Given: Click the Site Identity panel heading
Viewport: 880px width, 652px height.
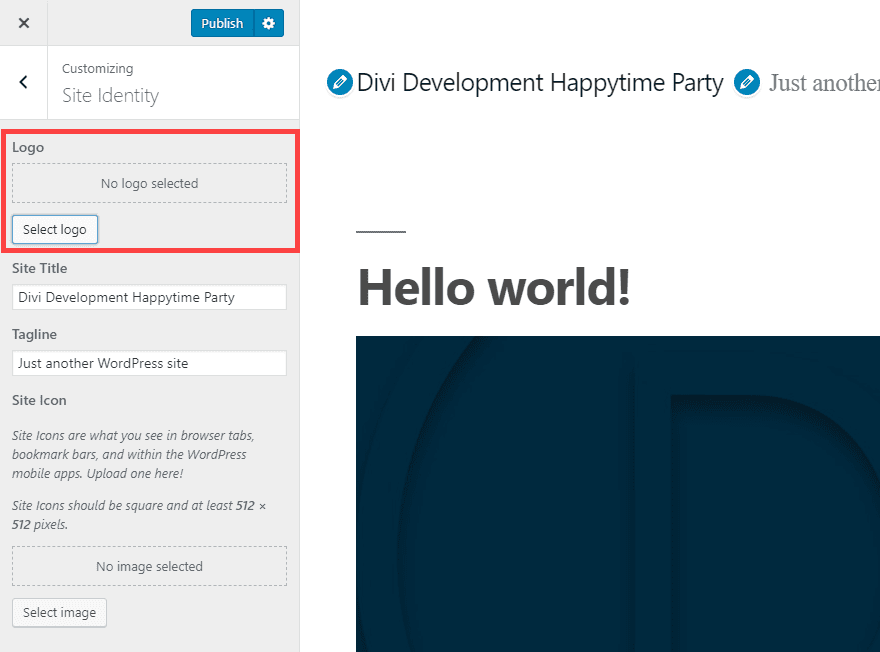Looking at the screenshot, I should point(110,96).
